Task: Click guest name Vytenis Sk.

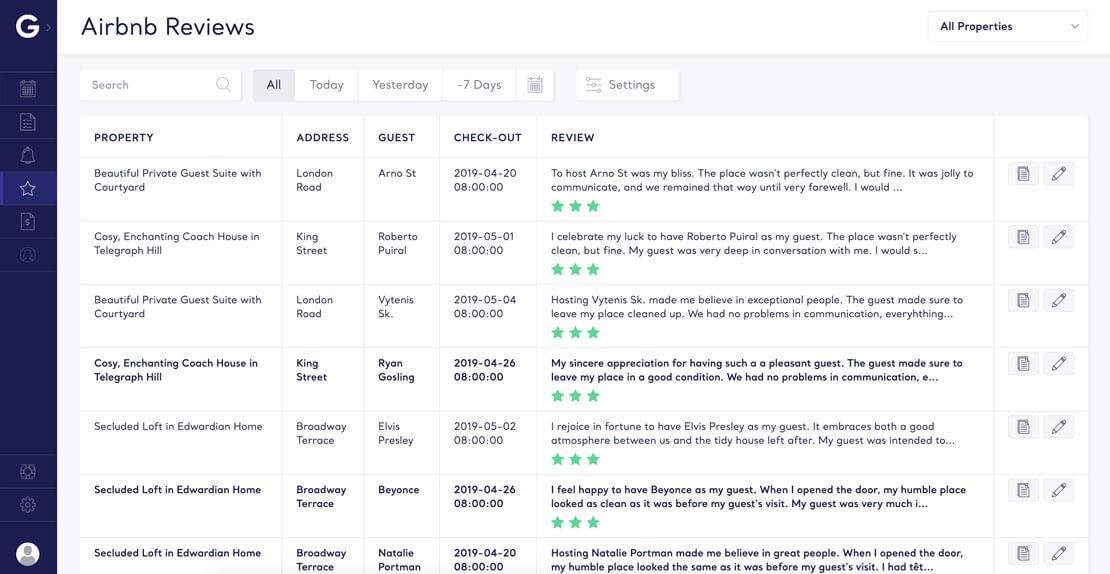Action: [395, 306]
